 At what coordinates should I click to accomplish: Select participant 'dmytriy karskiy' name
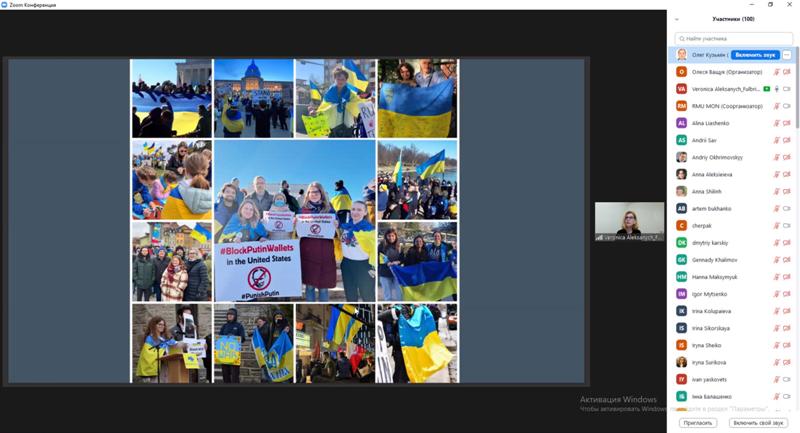710,243
